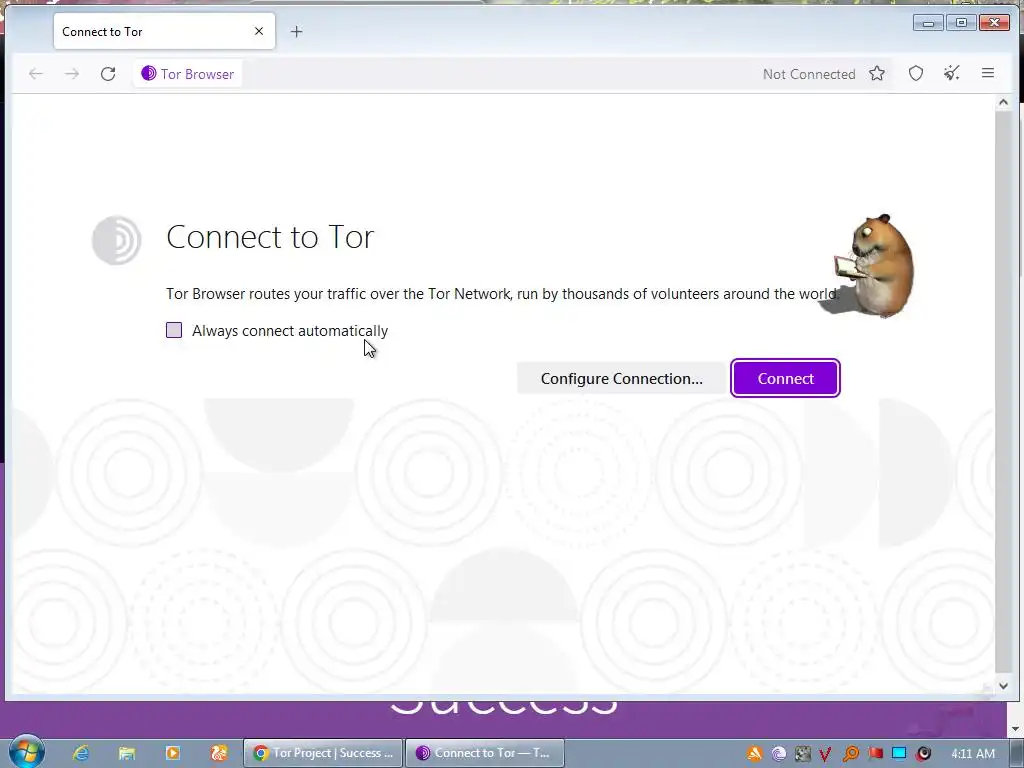
Task: Click the Tor Browser identity box
Action: click(x=187, y=74)
